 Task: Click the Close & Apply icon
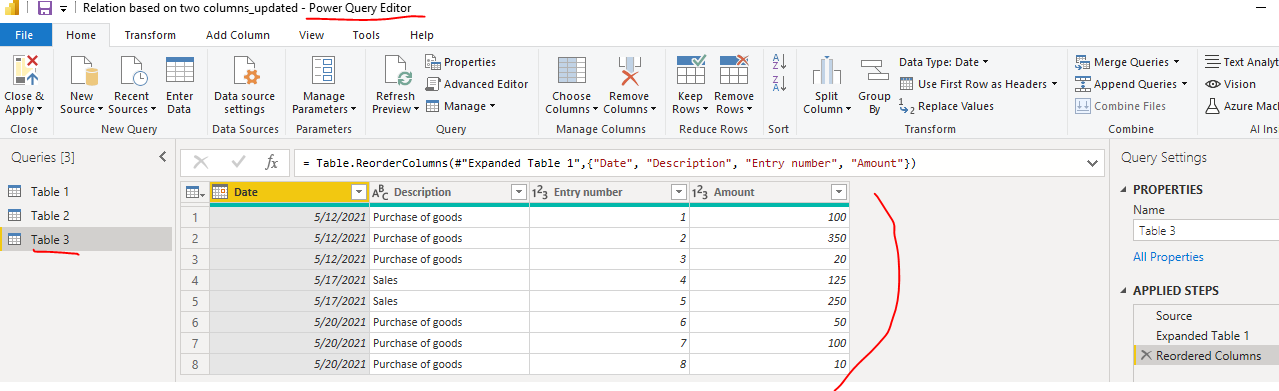pyautogui.click(x=24, y=71)
